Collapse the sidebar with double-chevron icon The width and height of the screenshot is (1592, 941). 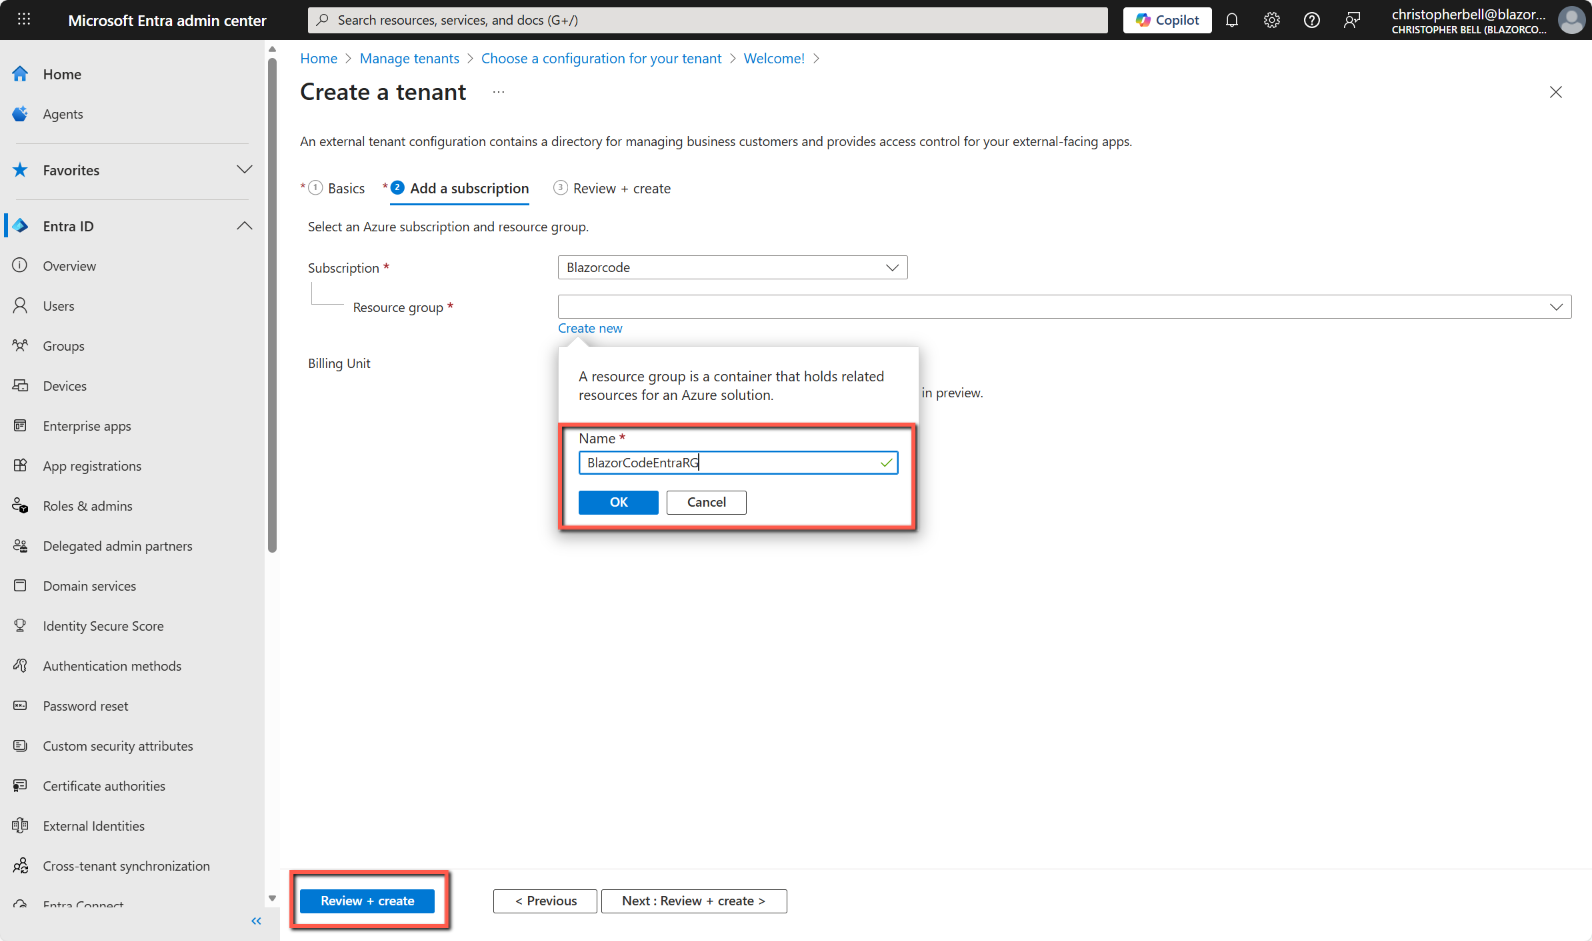click(256, 921)
